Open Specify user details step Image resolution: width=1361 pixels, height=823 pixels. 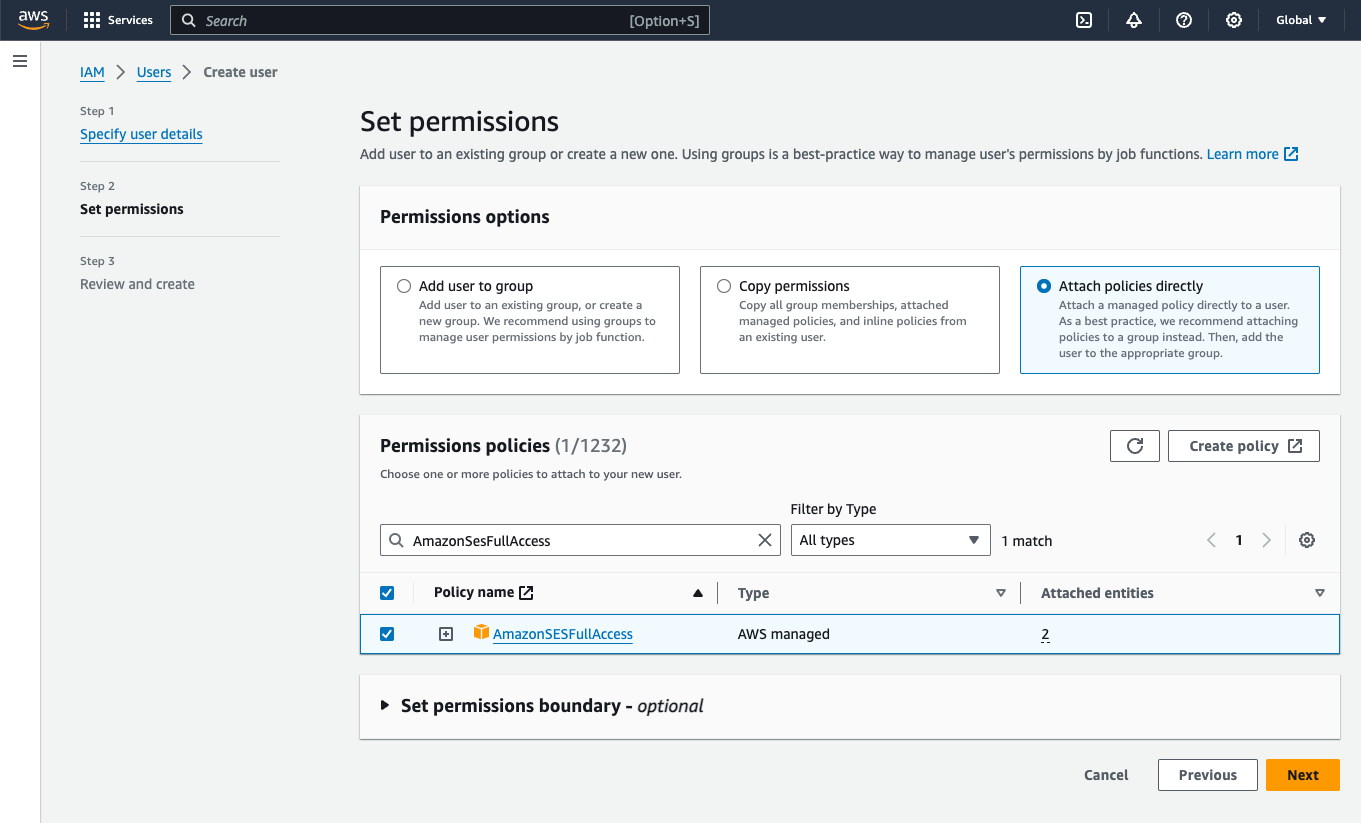[141, 134]
